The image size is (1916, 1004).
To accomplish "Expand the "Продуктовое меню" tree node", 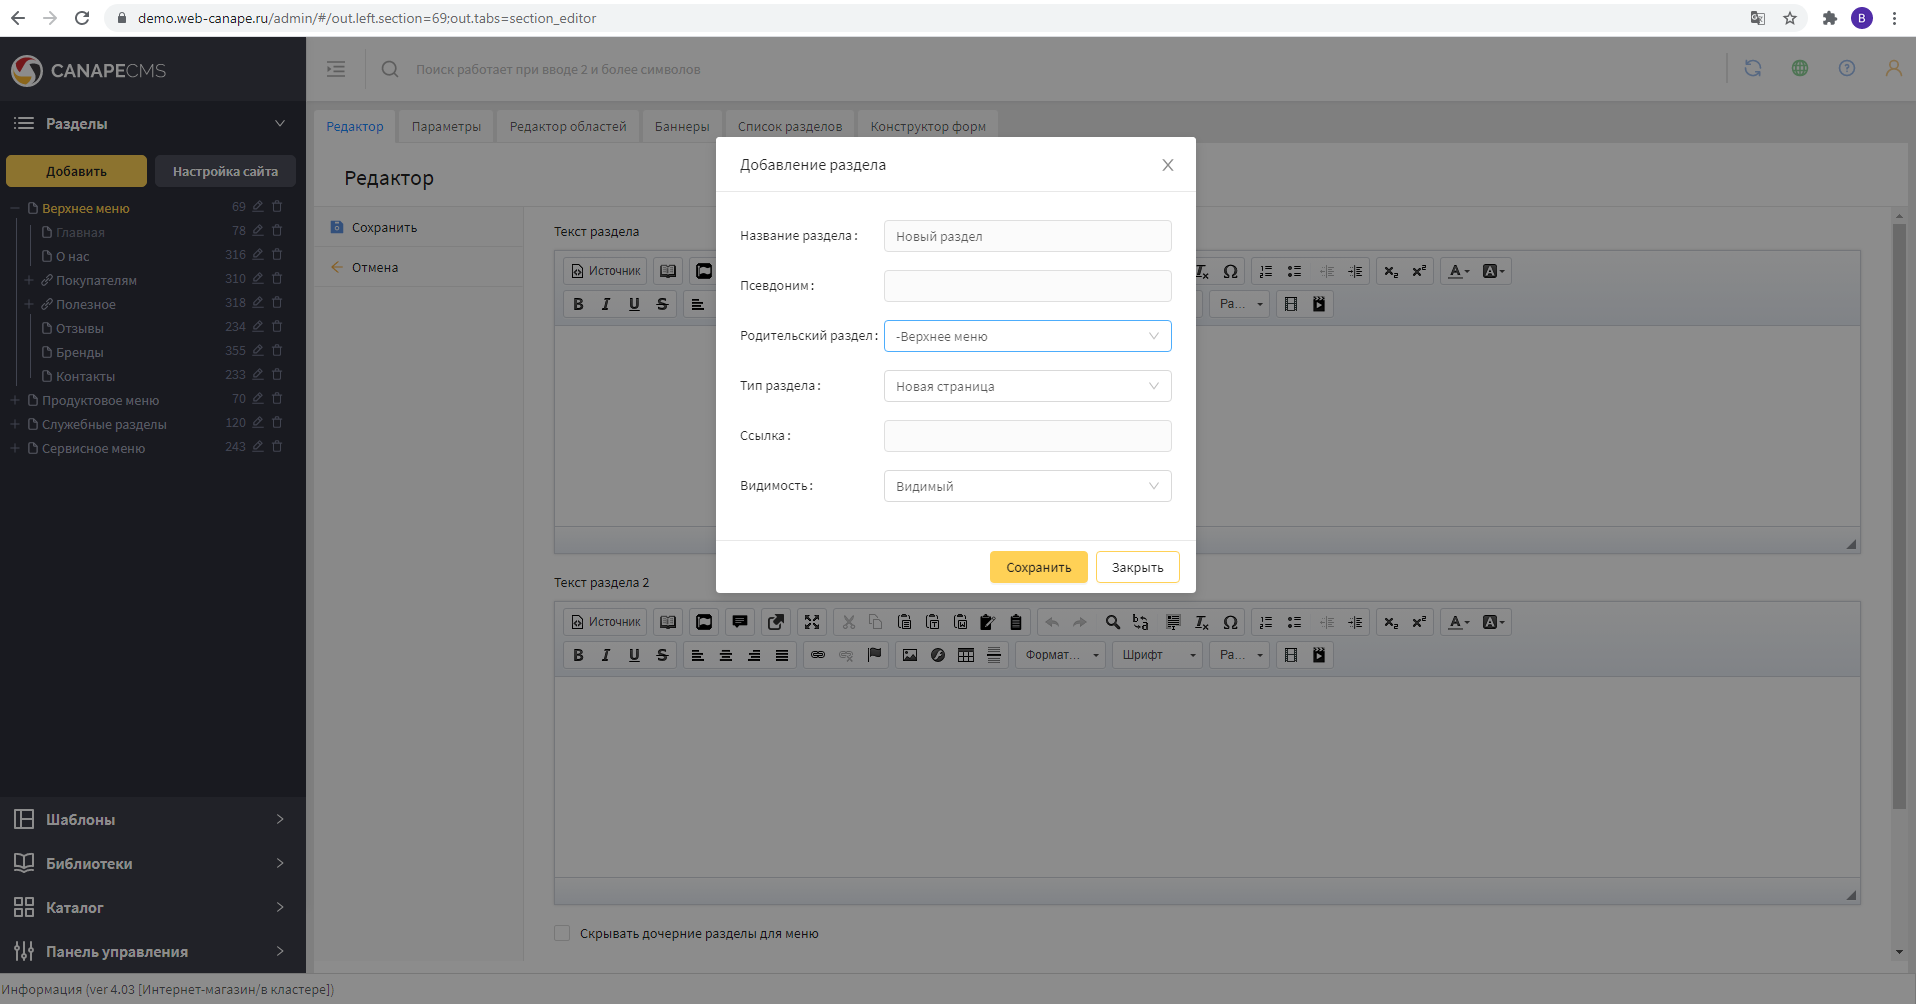I will coord(15,400).
